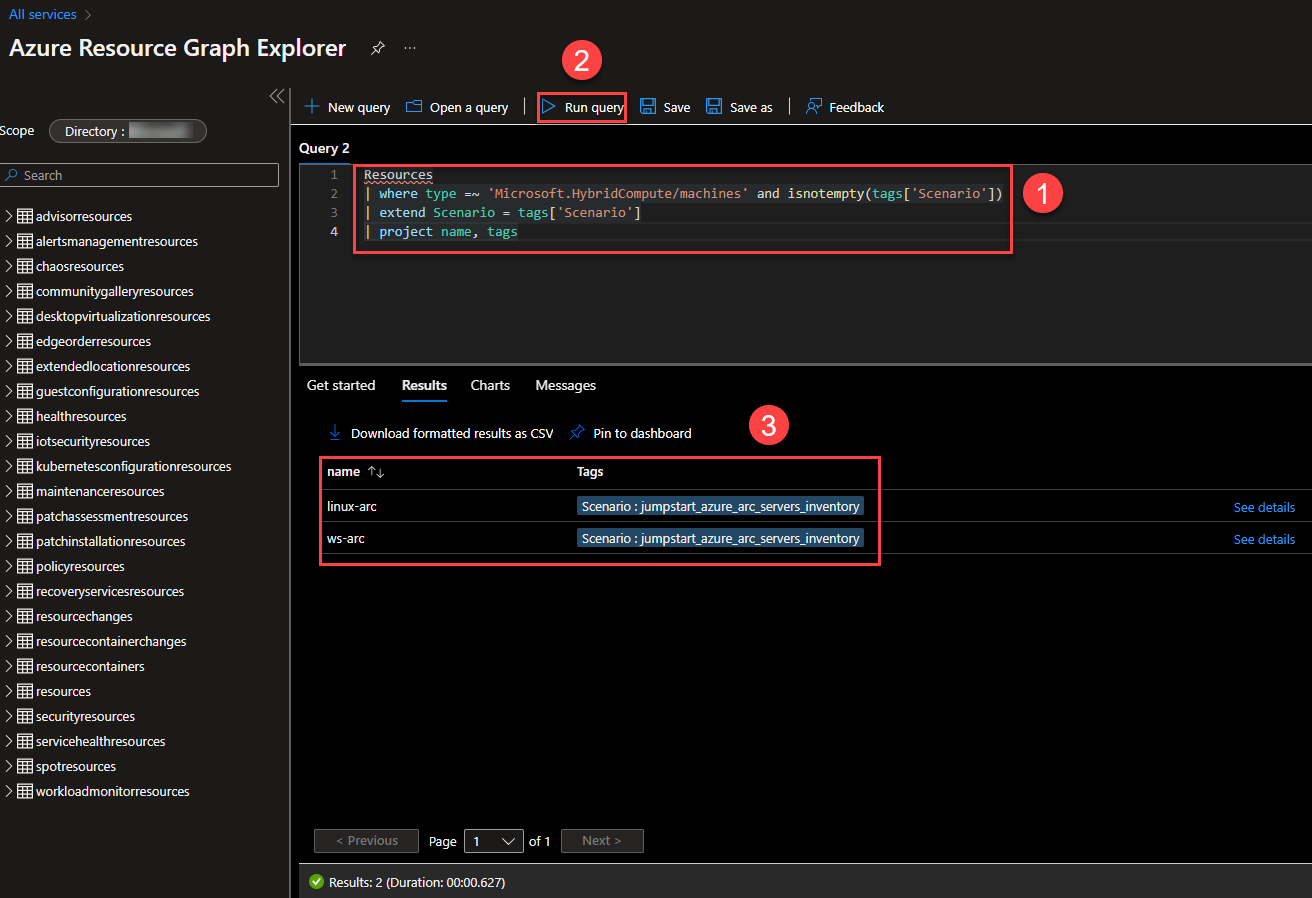Click the table icon for chaosresources
Screen dimensions: 1312x898
click(x=25, y=266)
